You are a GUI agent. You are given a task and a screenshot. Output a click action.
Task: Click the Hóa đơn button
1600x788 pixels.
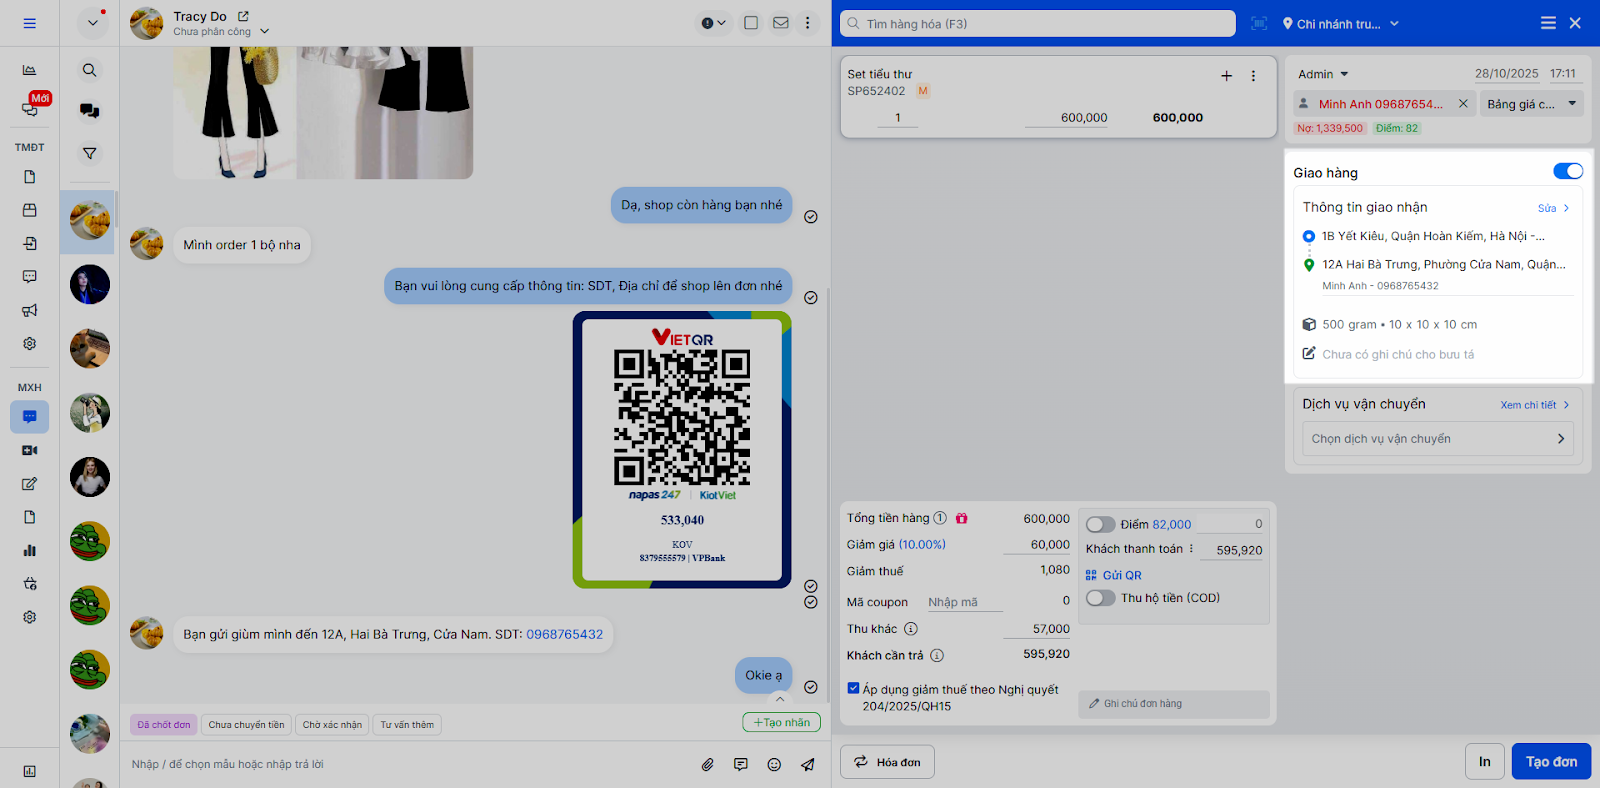[887, 762]
